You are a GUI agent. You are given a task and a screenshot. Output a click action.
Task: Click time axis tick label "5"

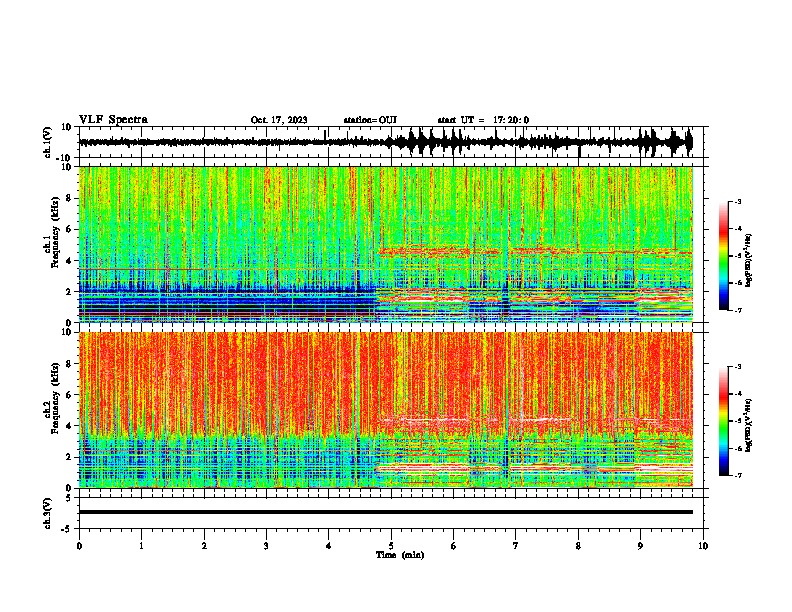[x=391, y=545]
